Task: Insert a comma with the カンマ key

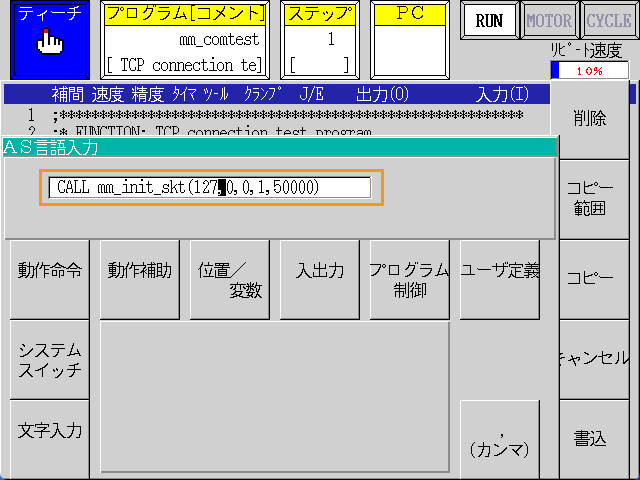Action: (500, 440)
